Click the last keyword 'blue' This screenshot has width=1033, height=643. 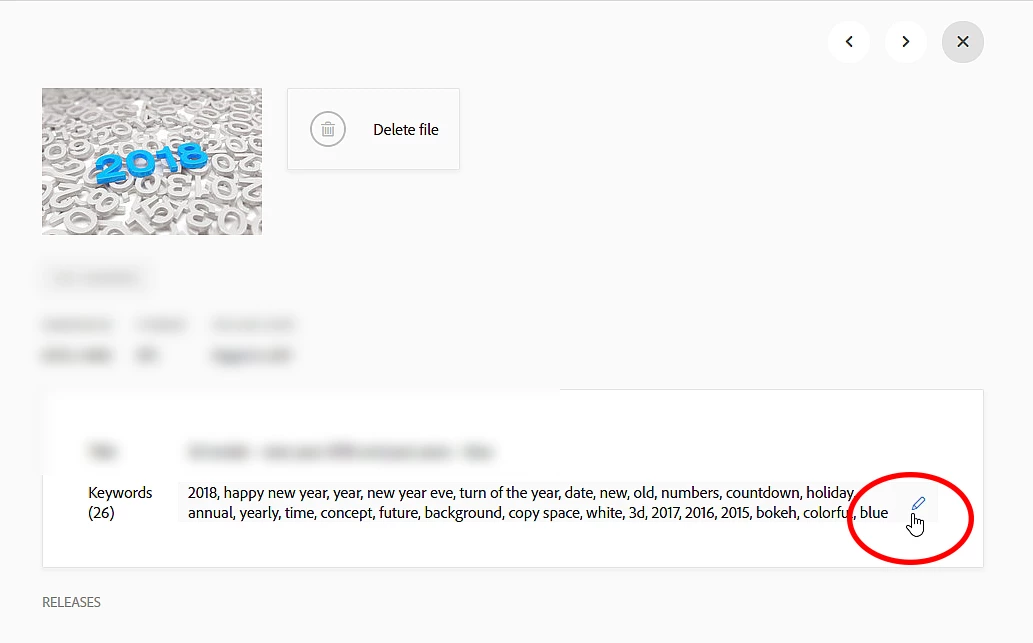[x=874, y=513]
